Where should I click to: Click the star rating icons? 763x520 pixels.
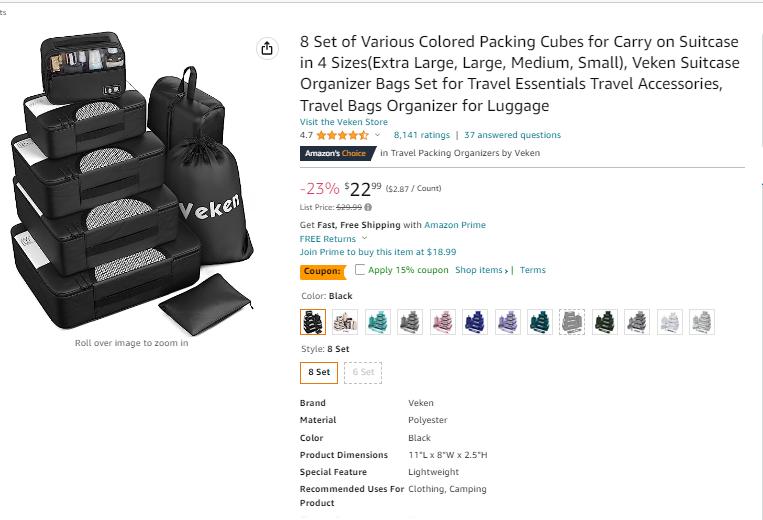(x=342, y=135)
